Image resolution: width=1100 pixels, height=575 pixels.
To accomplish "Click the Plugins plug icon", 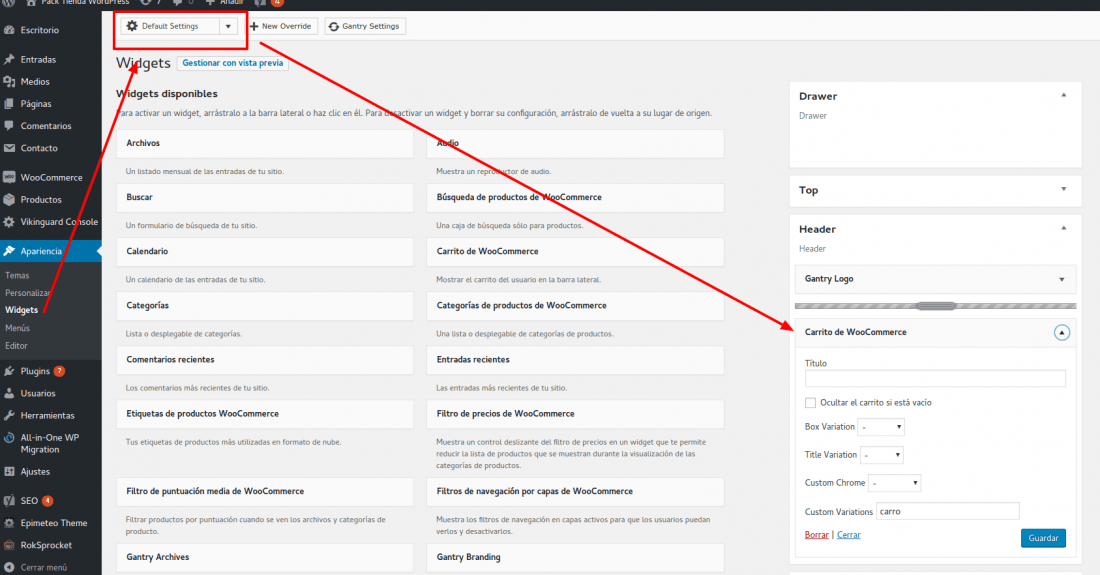I will point(9,371).
